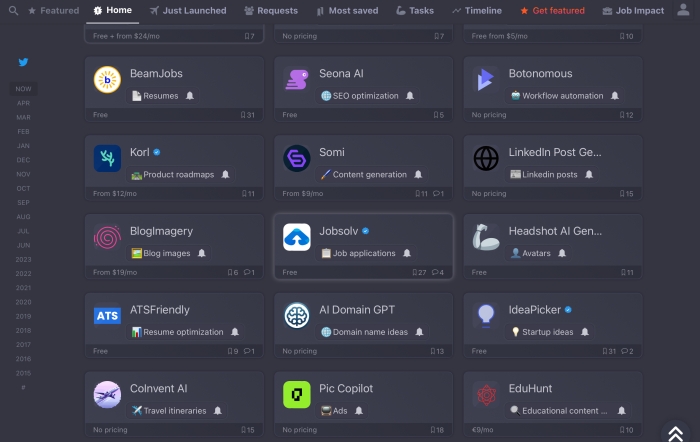Screen dimensions: 700x442
Task: Open the Most saved tab
Action: (347, 10)
